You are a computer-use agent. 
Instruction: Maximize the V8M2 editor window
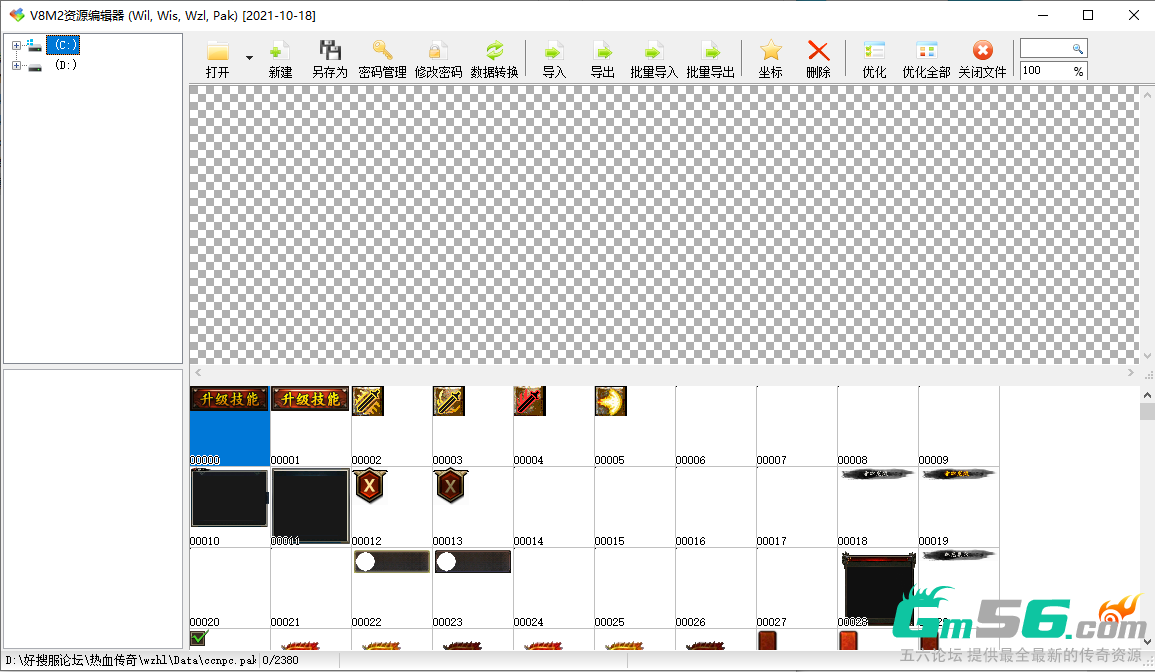click(x=1087, y=15)
